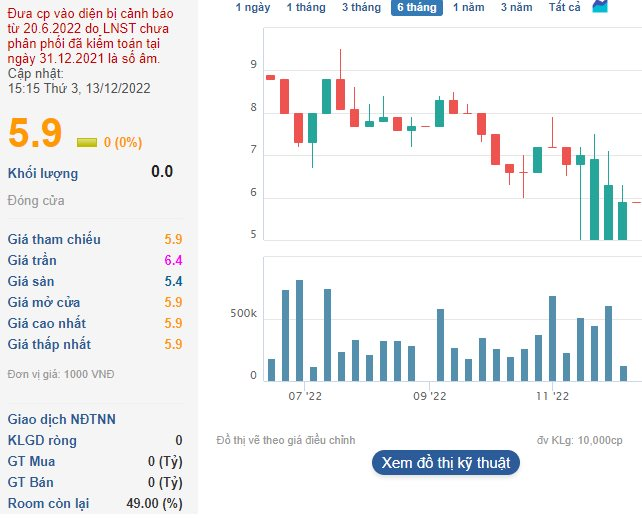Open the chart type icon beside Tất cả

(x=599, y=7)
